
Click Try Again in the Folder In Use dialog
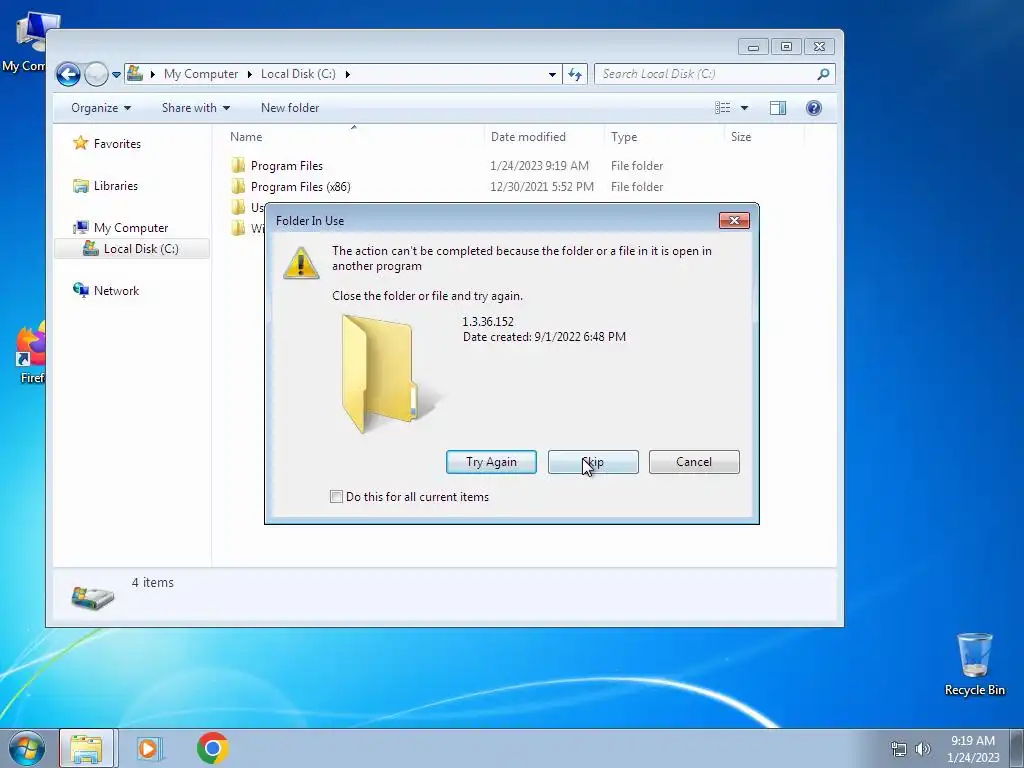[491, 462]
